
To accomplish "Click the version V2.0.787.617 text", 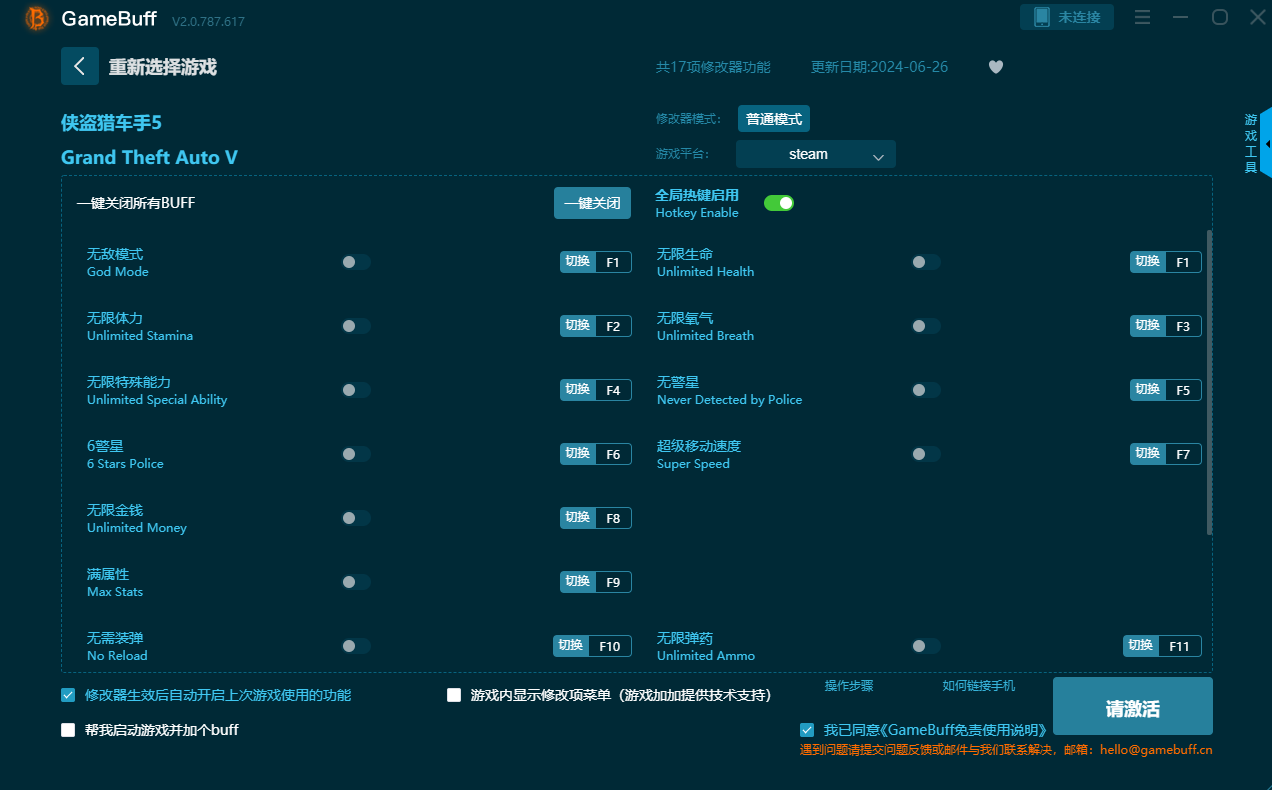I will [208, 21].
